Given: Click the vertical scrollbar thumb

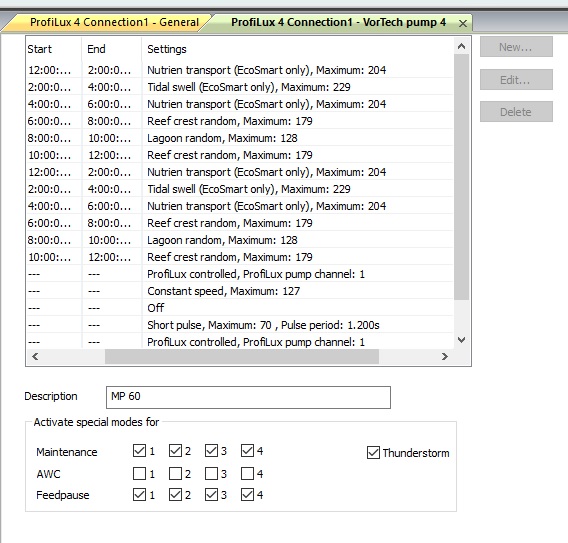Looking at the screenshot, I should 461,177.
